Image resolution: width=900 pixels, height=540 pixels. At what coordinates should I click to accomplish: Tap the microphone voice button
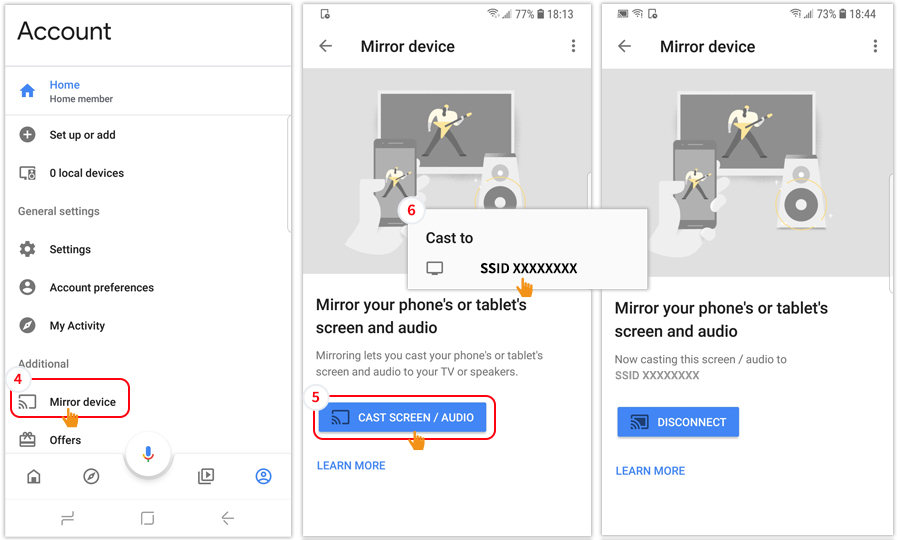click(x=148, y=454)
